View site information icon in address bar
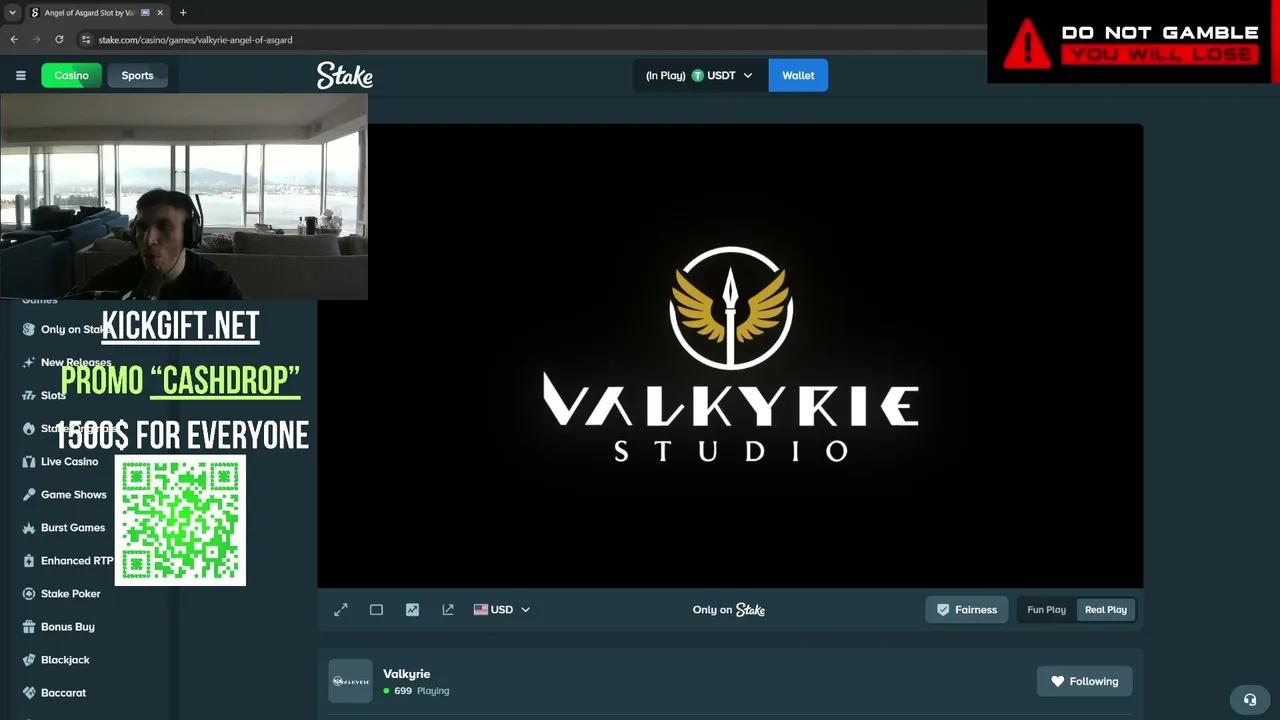This screenshot has width=1280, height=720. click(86, 39)
